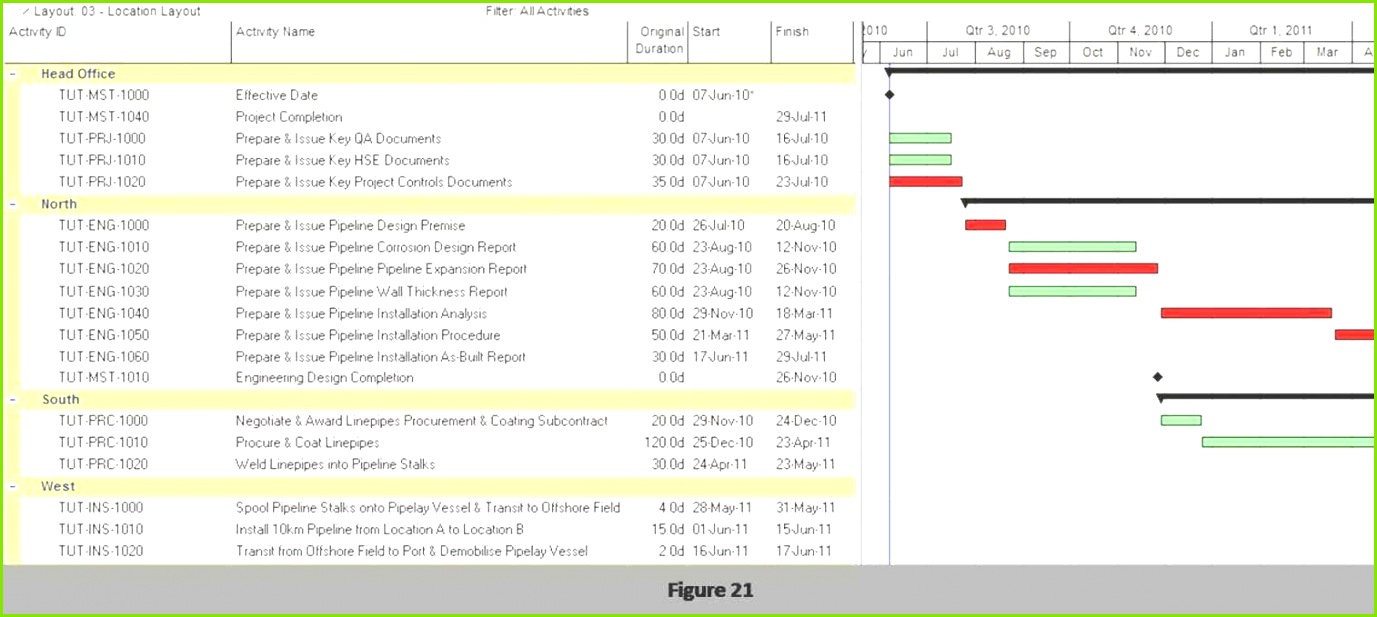Click Qtr 4, 2010 in the timescale
The image size is (1377, 617).
tap(1139, 31)
